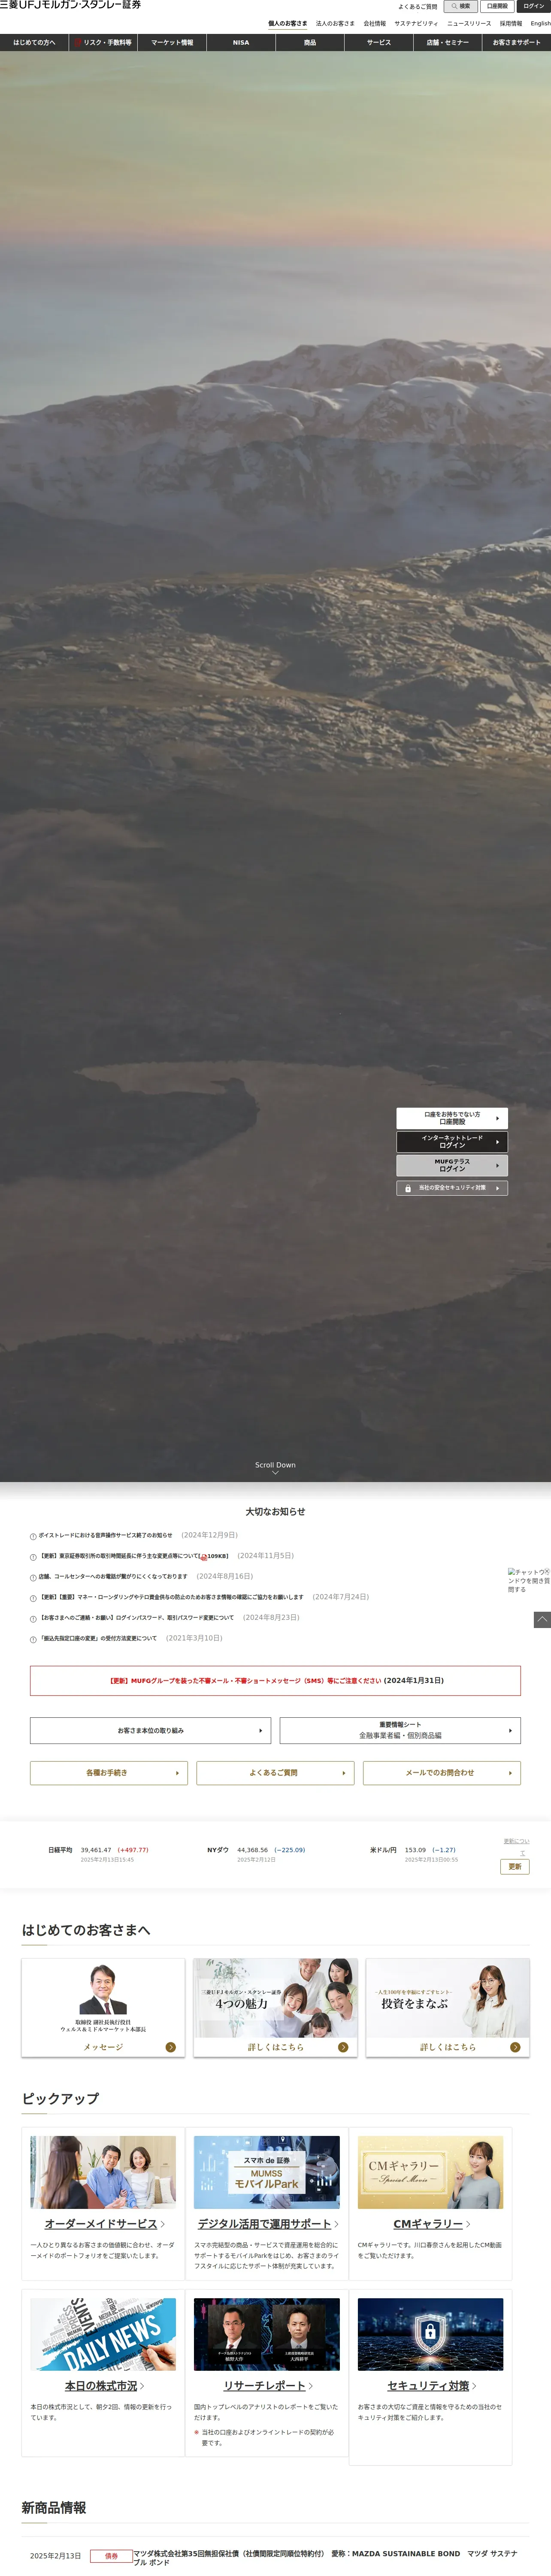
Task: Click the PDF icon on 東京証券取引所 notice
Action: tap(203, 1557)
